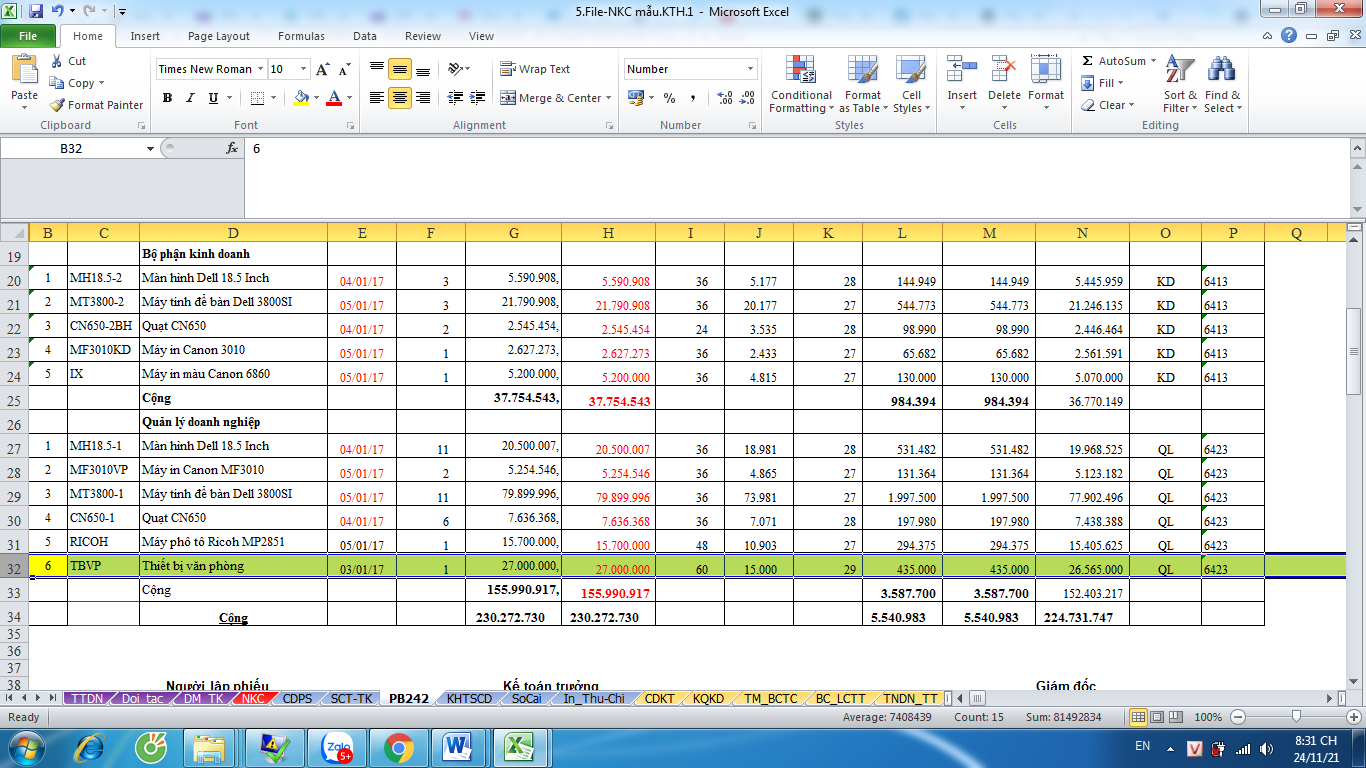The width and height of the screenshot is (1366, 768).
Task: Toggle center horizontal alignment
Action: 400,98
